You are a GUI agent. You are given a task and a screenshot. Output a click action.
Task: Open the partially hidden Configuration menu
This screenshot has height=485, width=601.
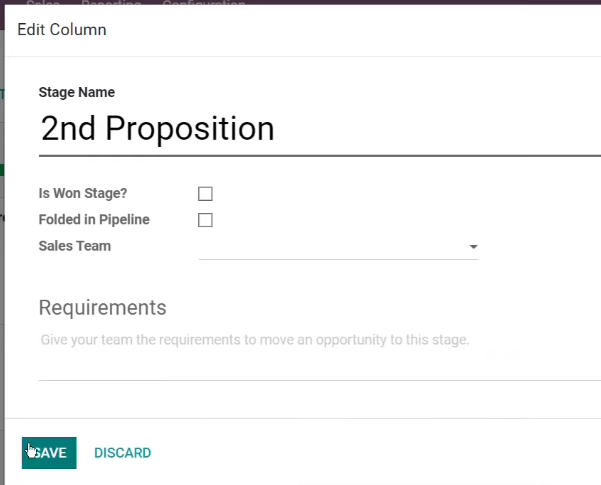204,2
